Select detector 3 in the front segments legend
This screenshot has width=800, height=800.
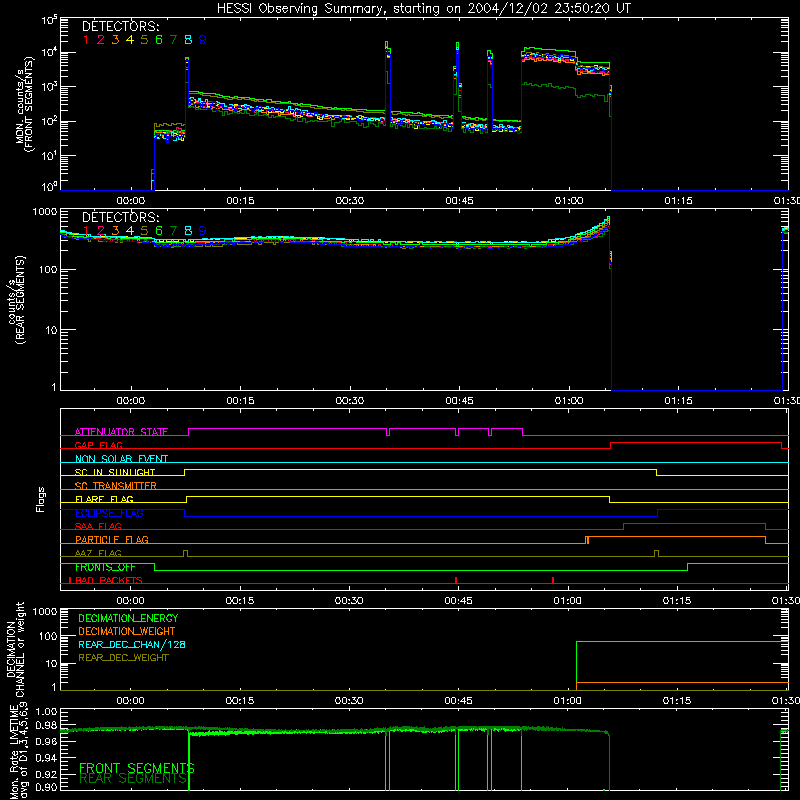[x=115, y=40]
